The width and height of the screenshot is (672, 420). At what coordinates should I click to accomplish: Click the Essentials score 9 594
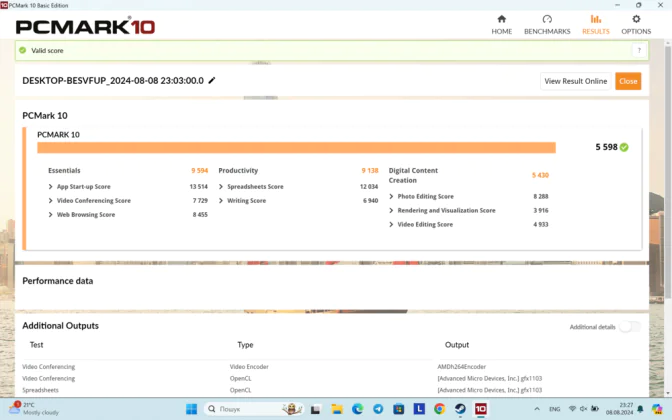[x=199, y=171]
